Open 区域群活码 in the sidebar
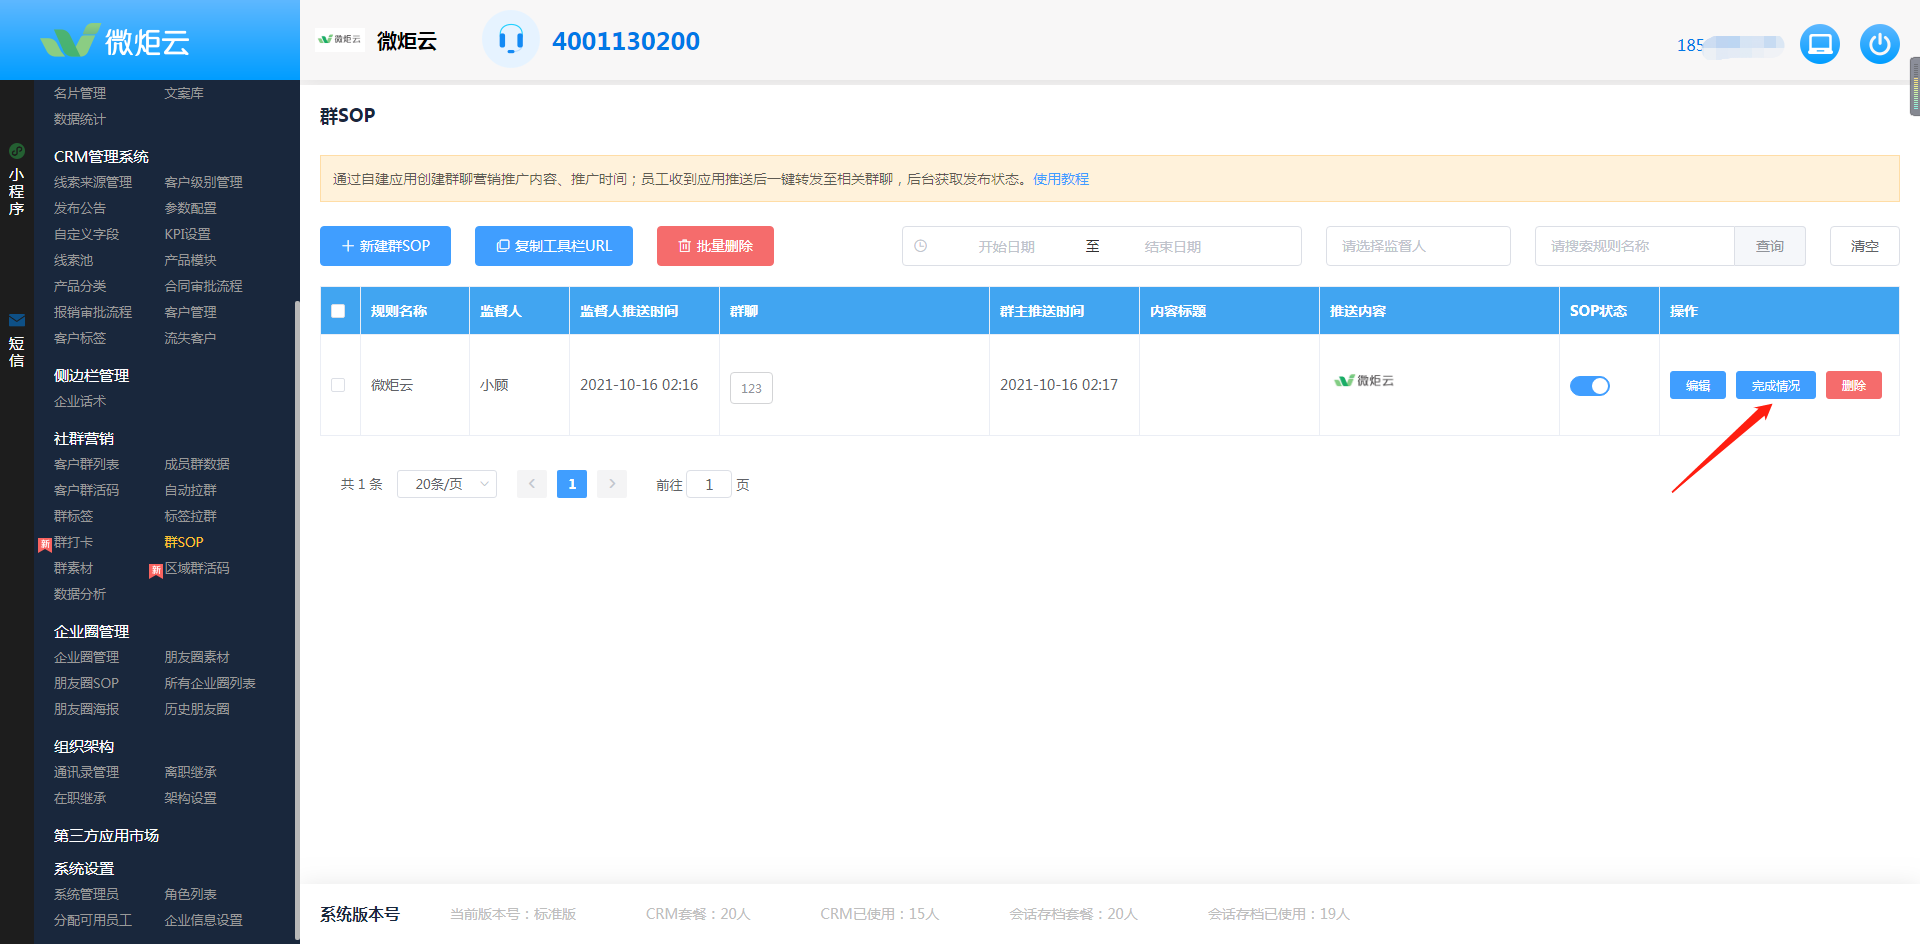Screen dimensions: 1920x944 [197, 568]
